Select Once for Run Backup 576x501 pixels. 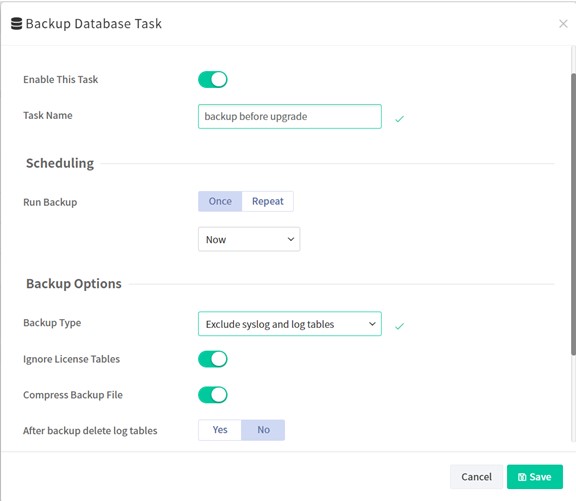click(220, 201)
